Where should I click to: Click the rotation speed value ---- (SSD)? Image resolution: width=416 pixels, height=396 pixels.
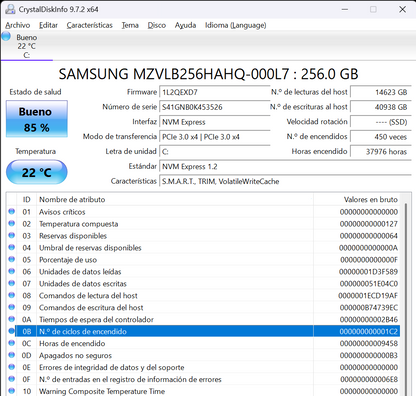point(381,122)
